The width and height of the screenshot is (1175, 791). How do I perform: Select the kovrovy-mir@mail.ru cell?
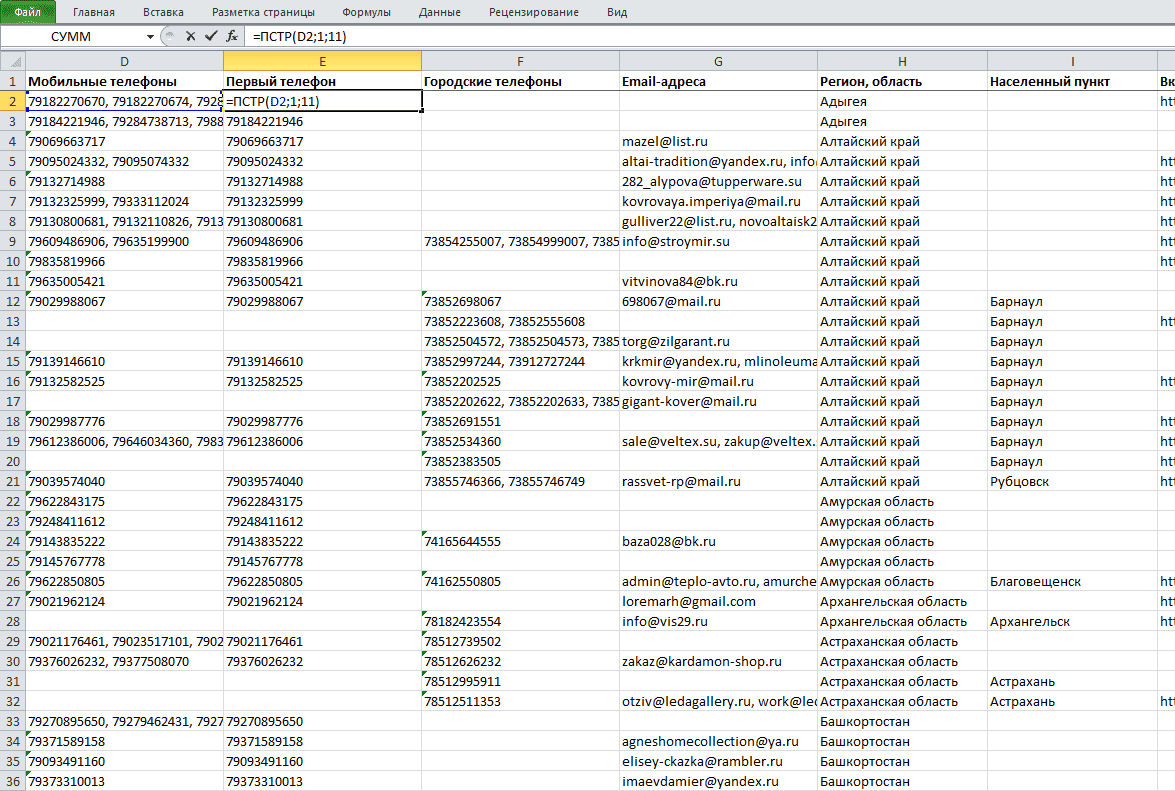pos(718,381)
